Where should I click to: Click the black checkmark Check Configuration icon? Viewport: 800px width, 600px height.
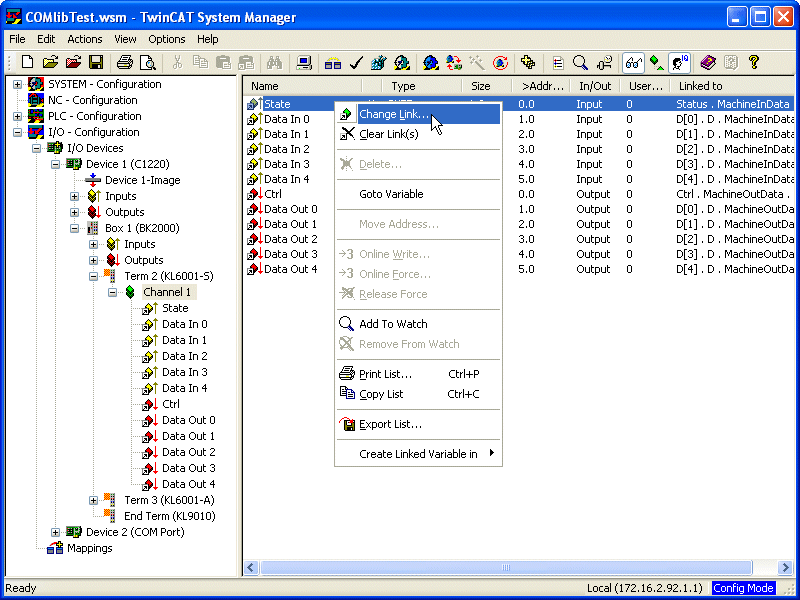pyautogui.click(x=356, y=63)
